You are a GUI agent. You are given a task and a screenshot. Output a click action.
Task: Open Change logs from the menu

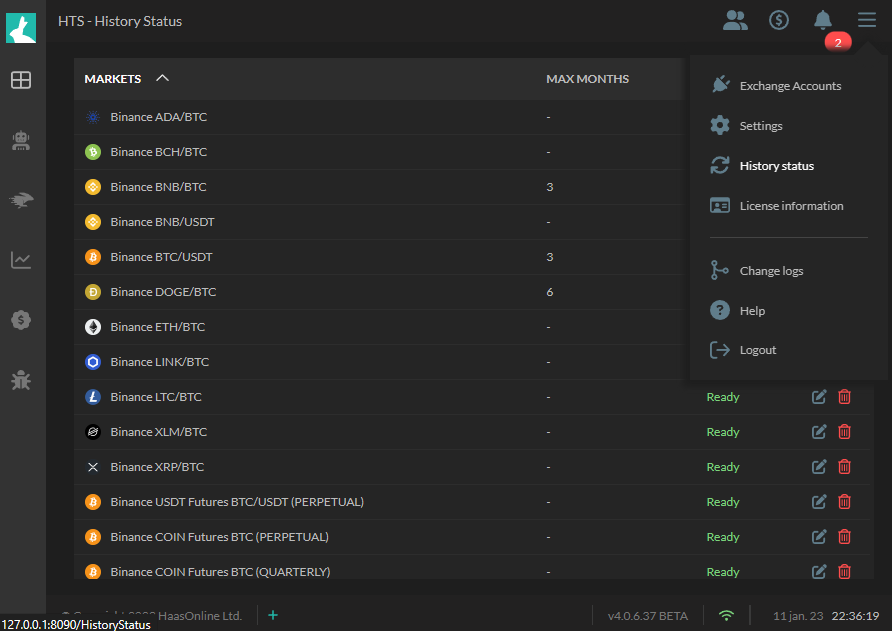tap(771, 270)
